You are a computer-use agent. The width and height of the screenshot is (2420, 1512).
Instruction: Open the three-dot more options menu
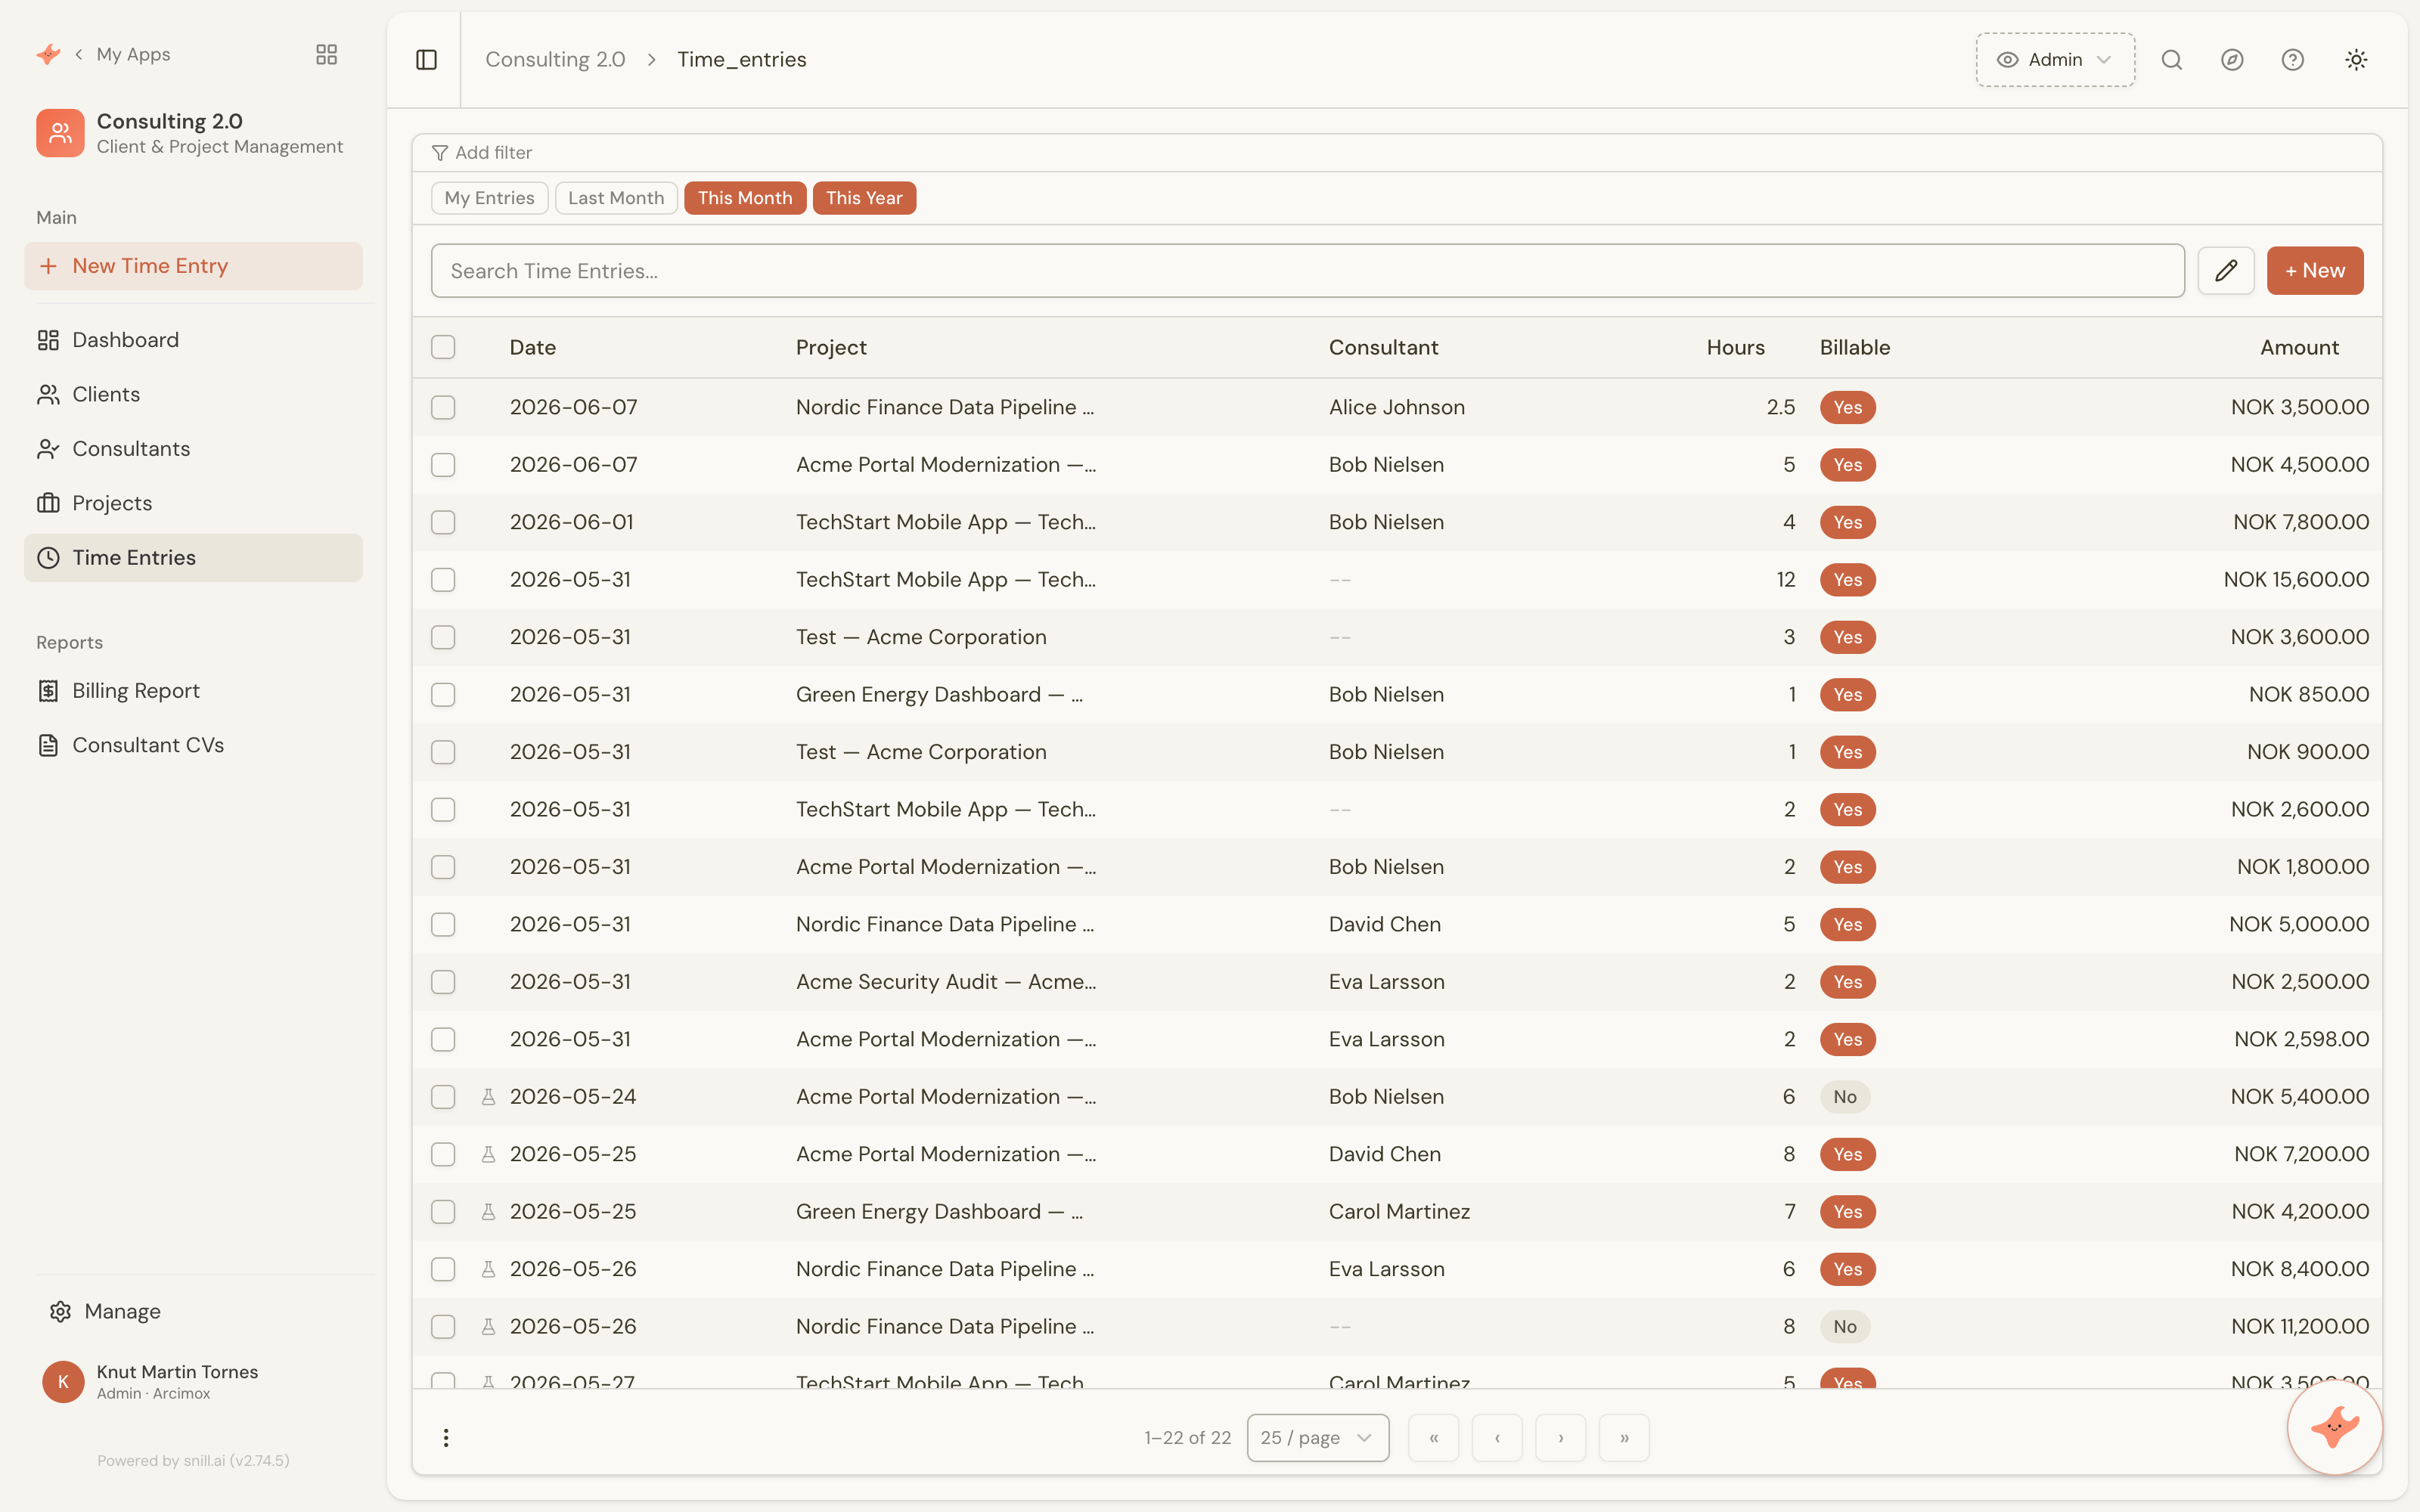(446, 1438)
